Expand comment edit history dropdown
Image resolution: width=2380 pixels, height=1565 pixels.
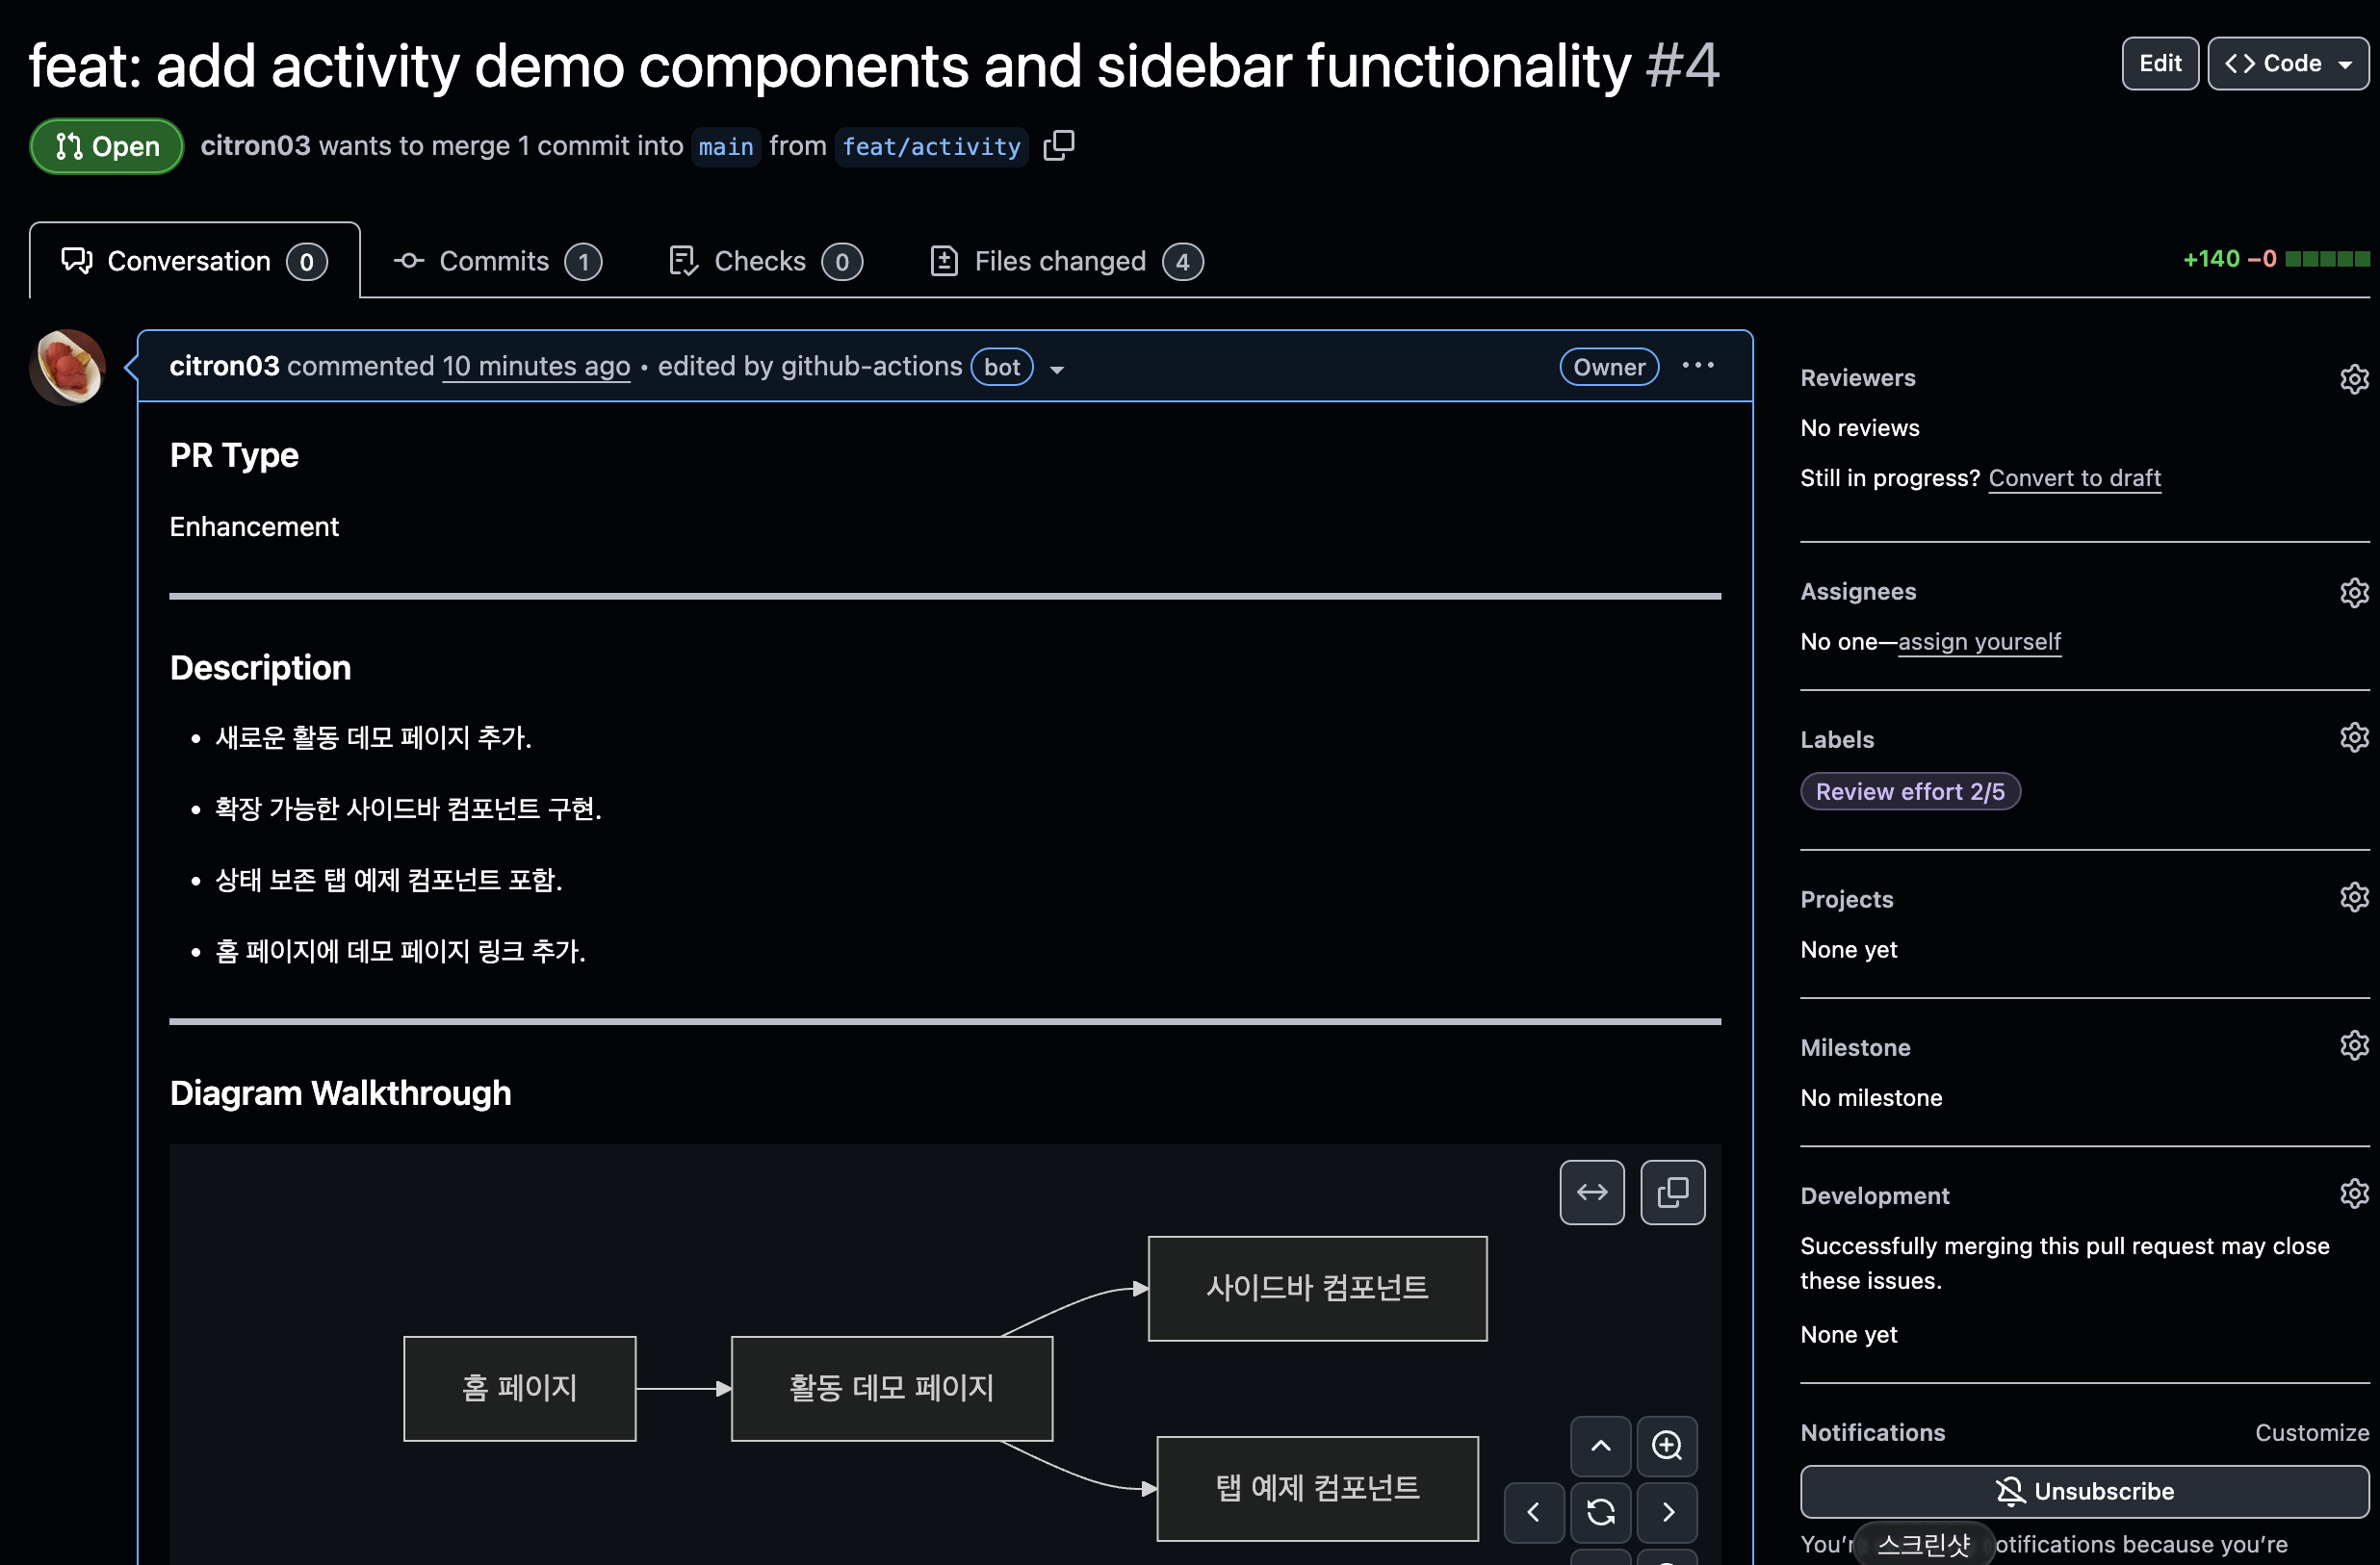[1056, 369]
